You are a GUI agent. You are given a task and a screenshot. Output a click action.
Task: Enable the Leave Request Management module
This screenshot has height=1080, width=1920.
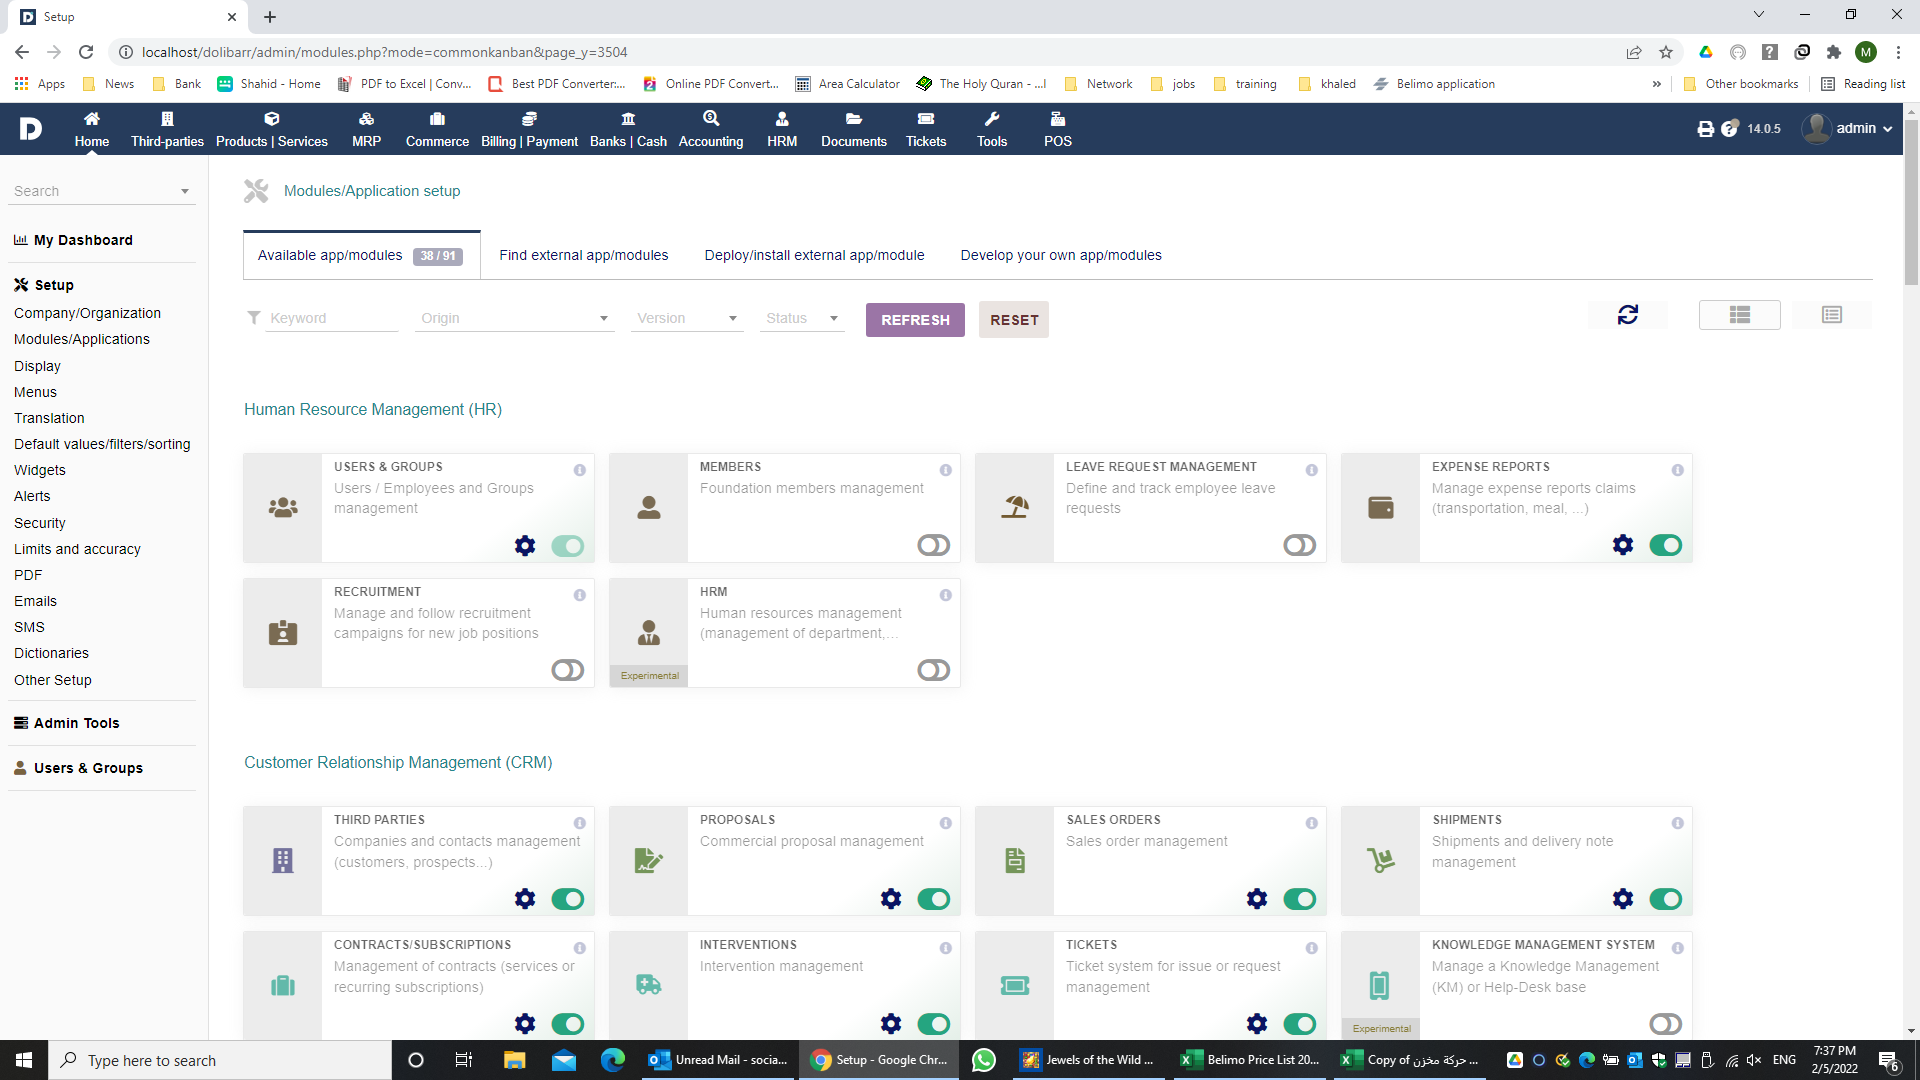pos(1299,545)
